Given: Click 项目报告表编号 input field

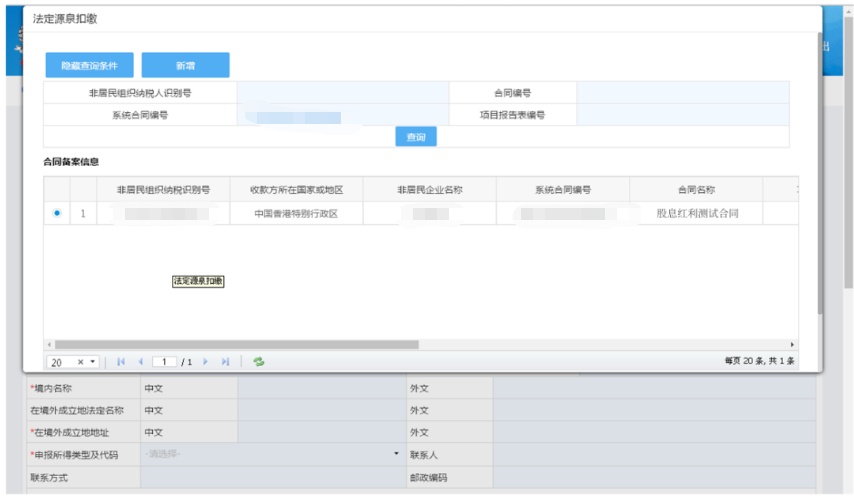Looking at the screenshot, I should coord(682,115).
